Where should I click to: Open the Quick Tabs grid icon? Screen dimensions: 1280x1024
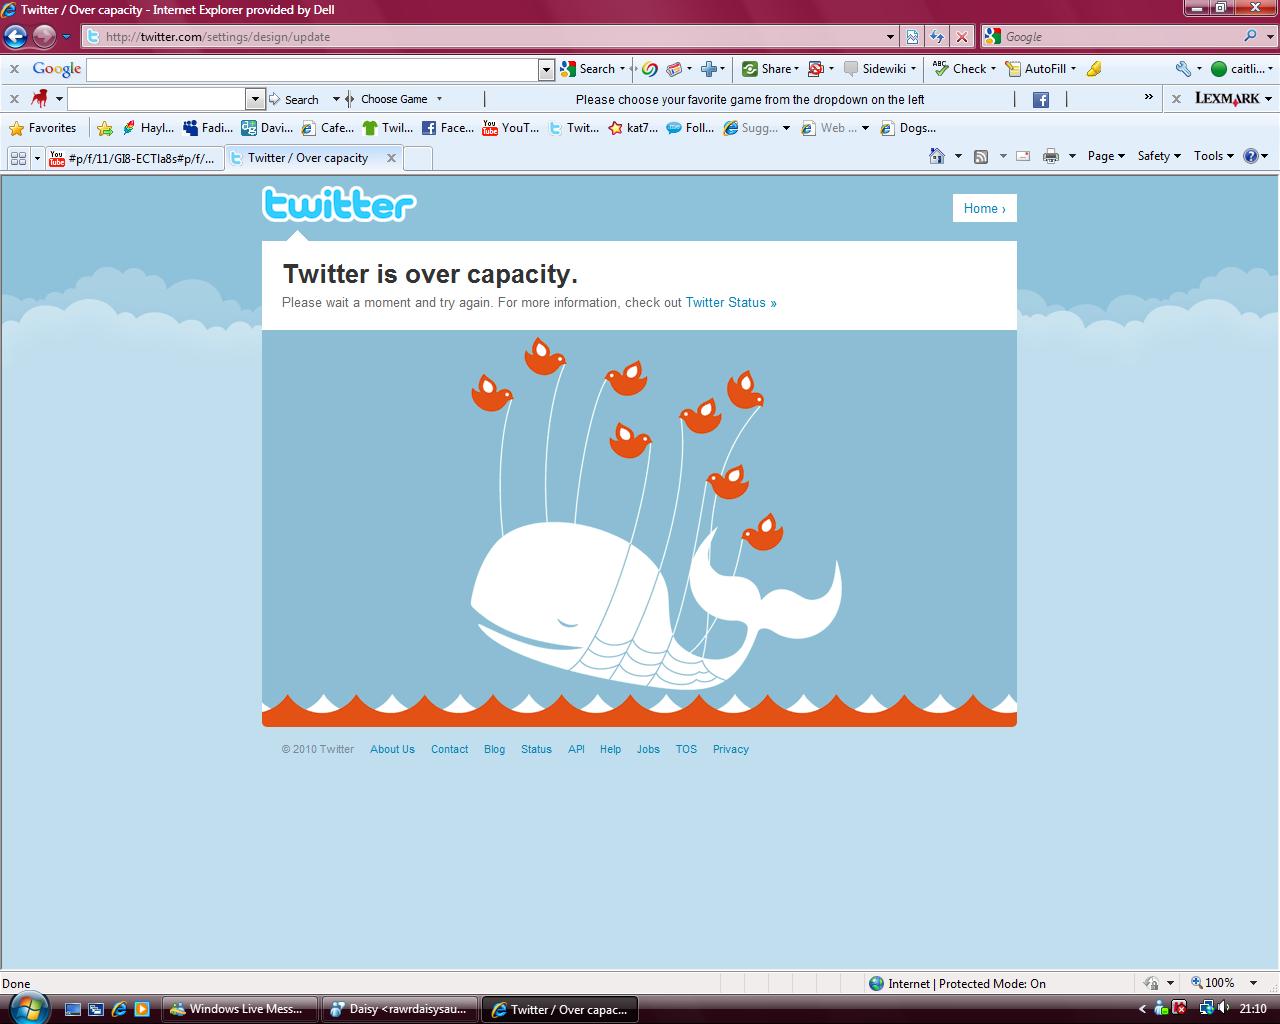18,157
